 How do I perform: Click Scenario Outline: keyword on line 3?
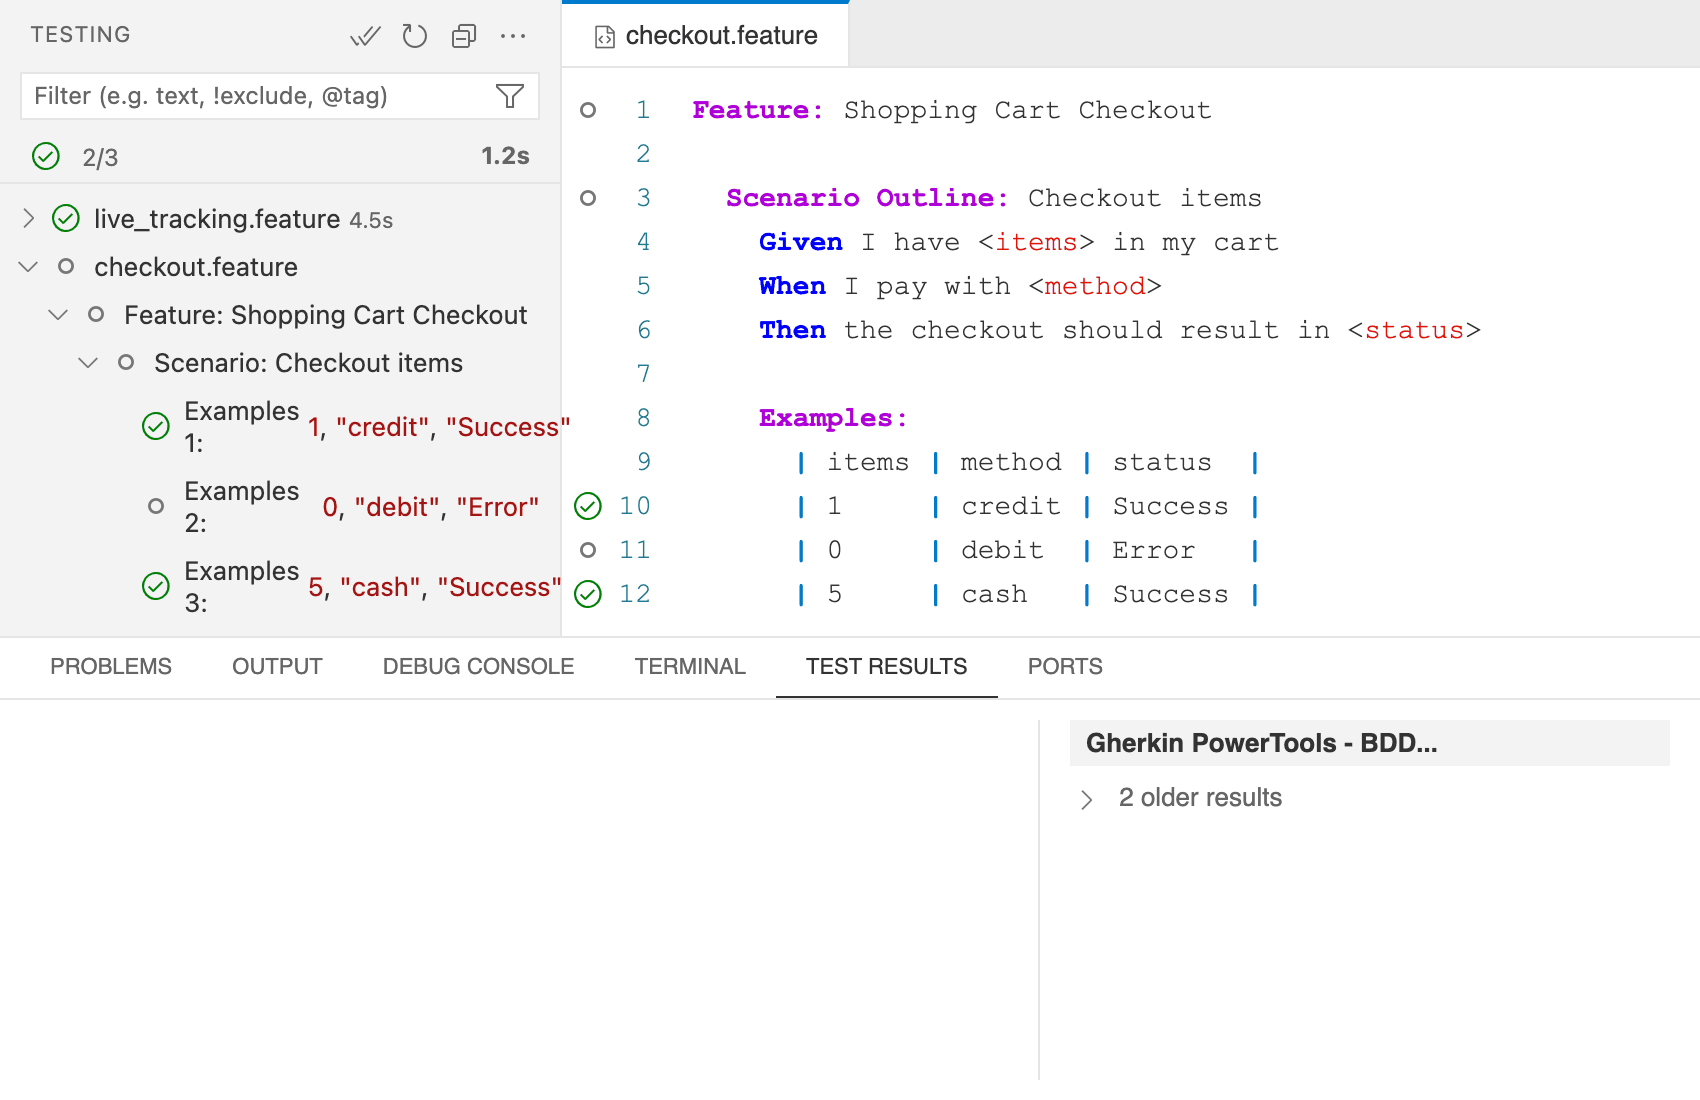pyautogui.click(x=867, y=198)
